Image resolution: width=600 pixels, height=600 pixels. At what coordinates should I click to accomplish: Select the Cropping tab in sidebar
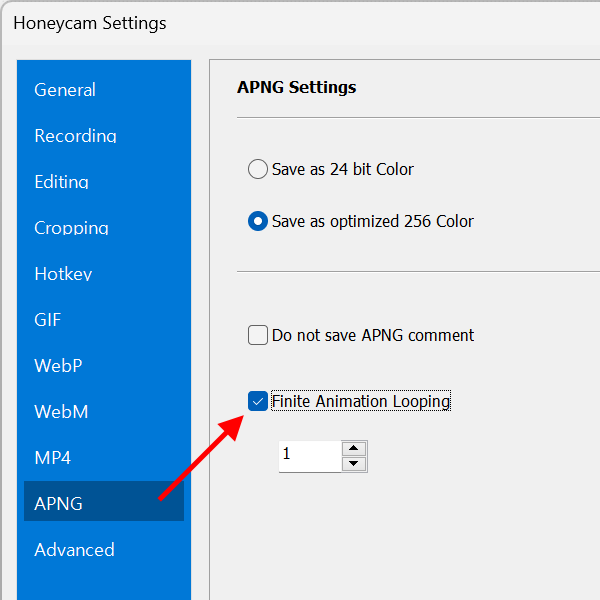[71, 228]
